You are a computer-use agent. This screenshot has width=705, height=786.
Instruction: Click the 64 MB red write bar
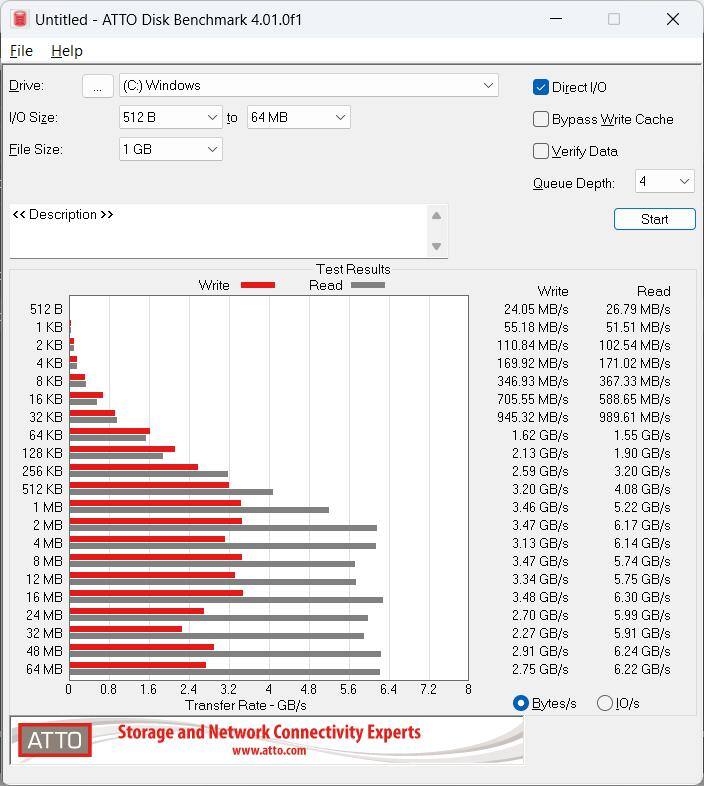point(137,665)
